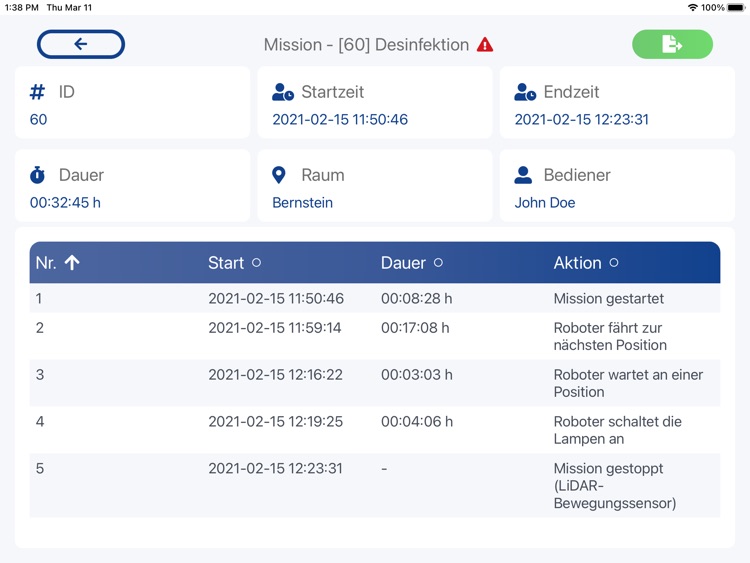Viewport: 750px width, 563px height.
Task: Click the operator name John Doe
Action: tap(545, 202)
